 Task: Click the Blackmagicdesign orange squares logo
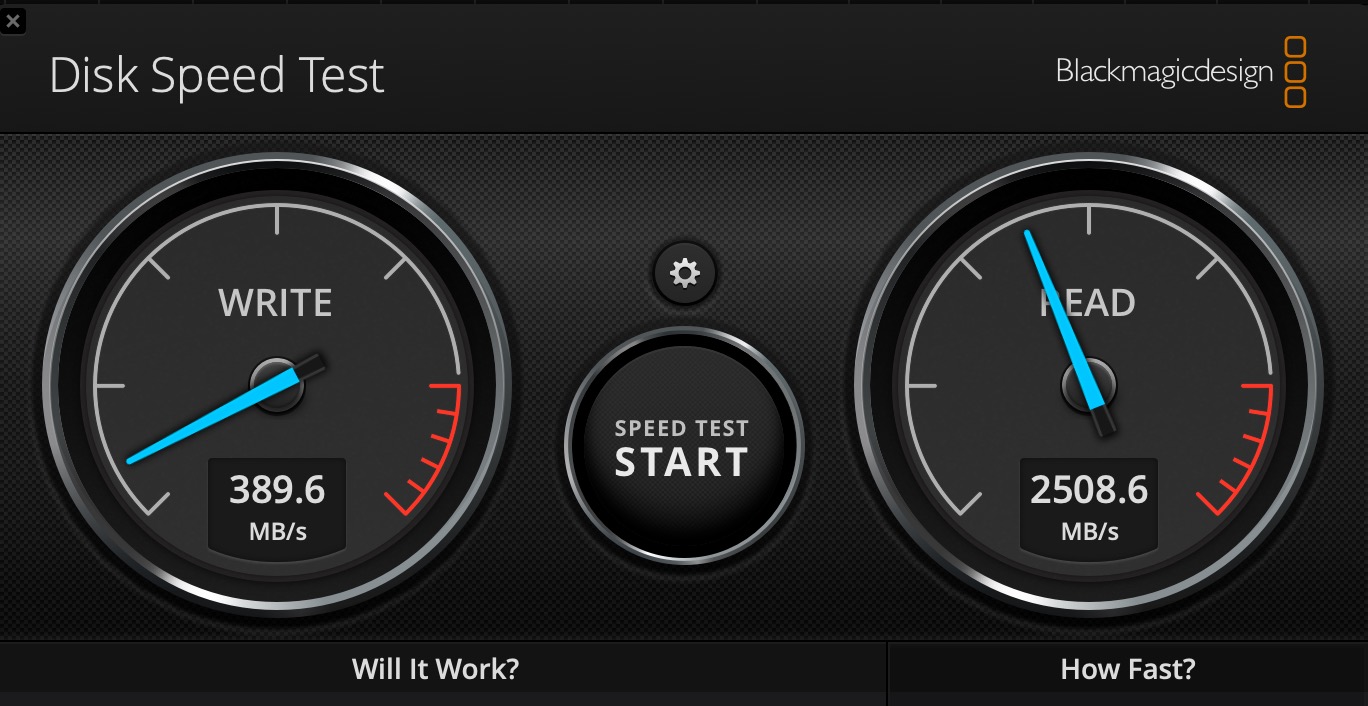click(x=1295, y=72)
